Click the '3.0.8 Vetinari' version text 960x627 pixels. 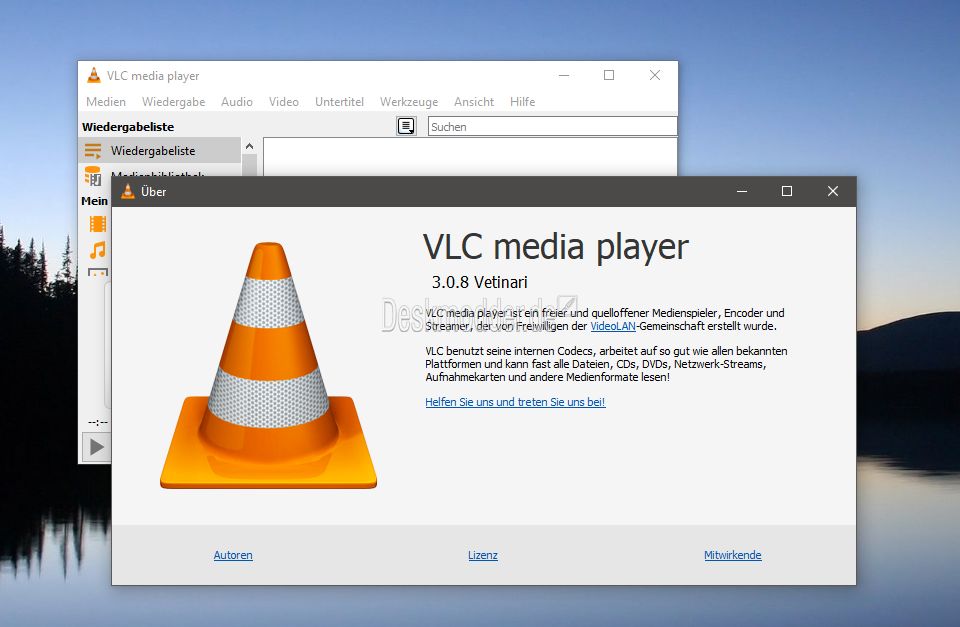click(x=479, y=282)
